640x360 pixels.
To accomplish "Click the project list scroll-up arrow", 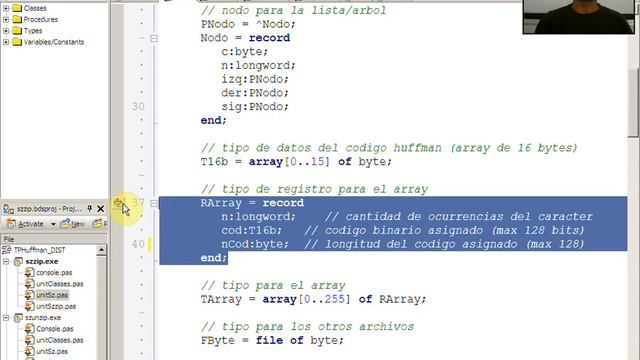I will (x=101, y=249).
